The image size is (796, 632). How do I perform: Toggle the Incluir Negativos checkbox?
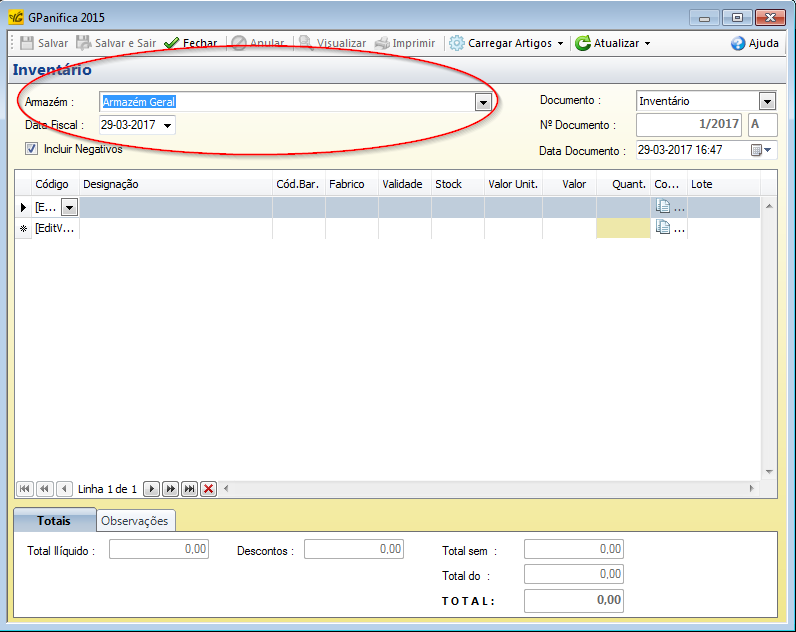coord(32,149)
